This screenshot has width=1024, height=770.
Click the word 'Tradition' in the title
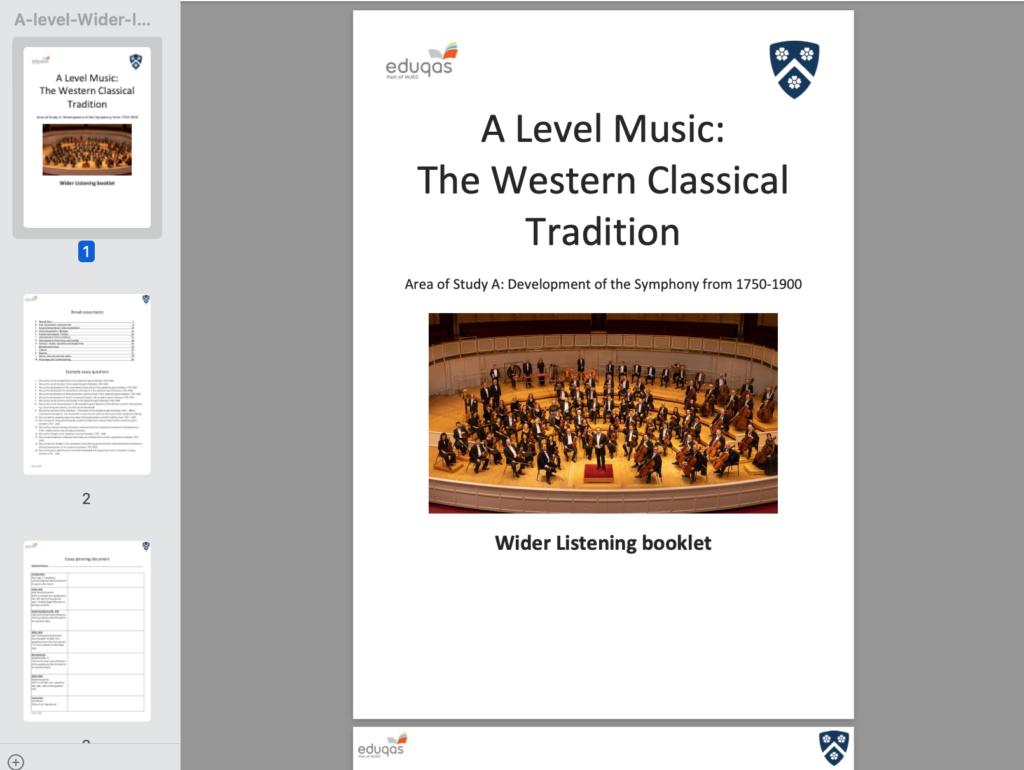pyautogui.click(x=602, y=232)
